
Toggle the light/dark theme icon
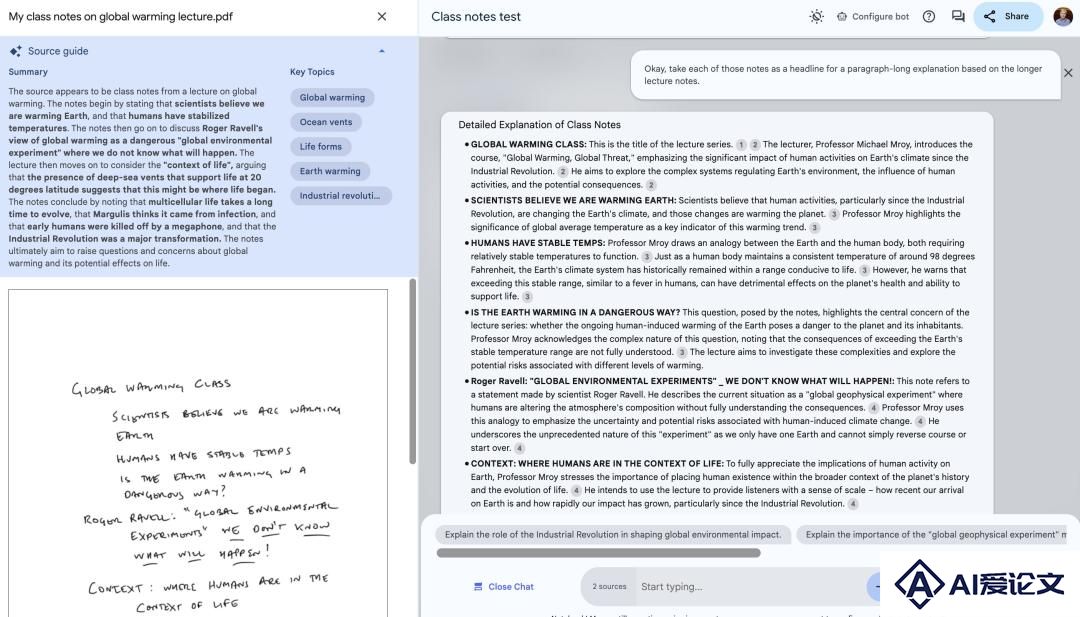click(x=816, y=17)
